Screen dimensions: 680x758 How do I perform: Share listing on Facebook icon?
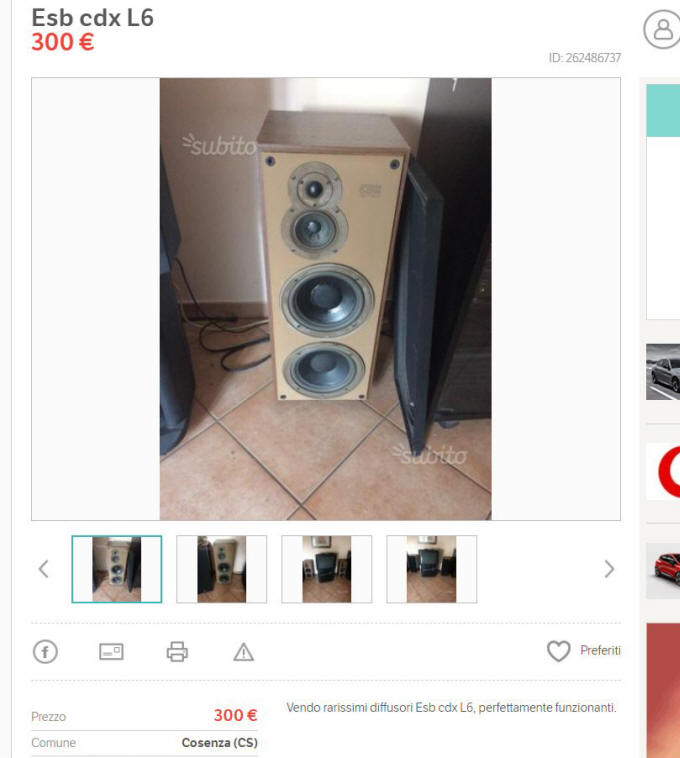click(x=45, y=651)
